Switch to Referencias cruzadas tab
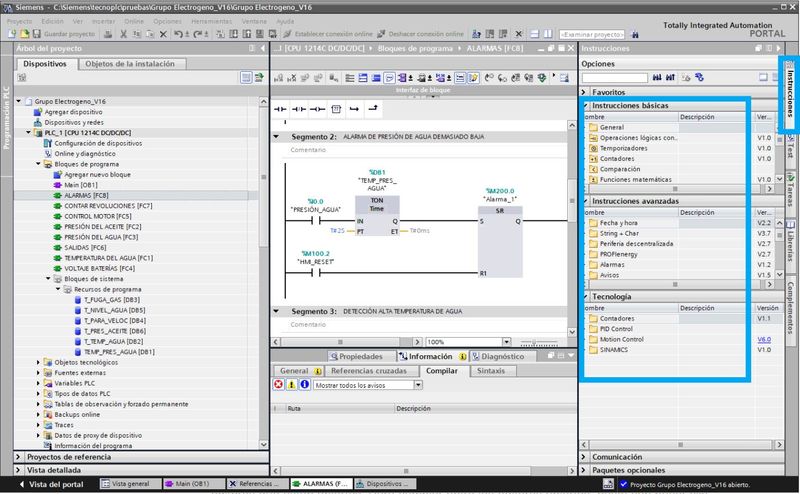 [369, 371]
